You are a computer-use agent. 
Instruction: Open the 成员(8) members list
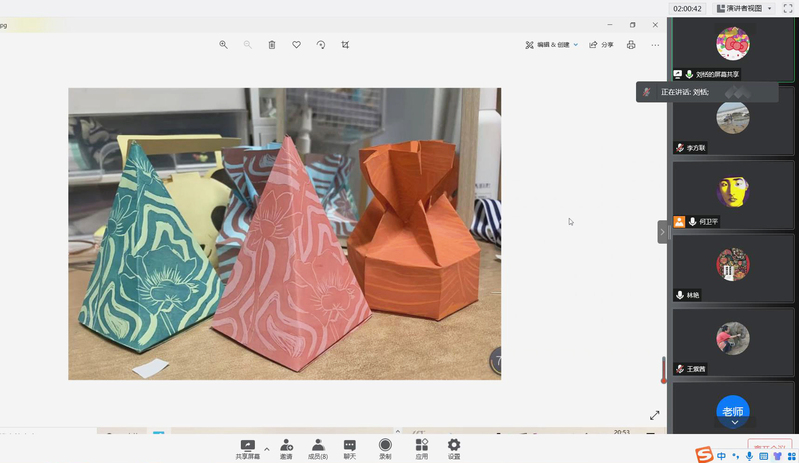(318, 449)
